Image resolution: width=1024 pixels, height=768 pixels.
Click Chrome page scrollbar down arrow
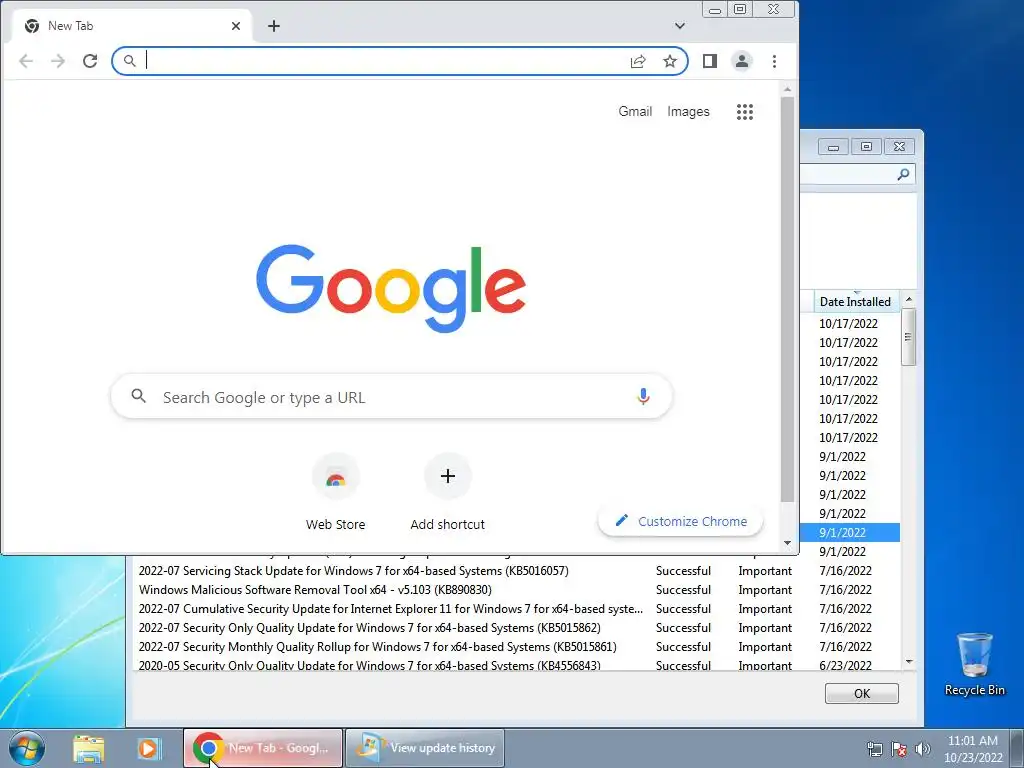click(x=787, y=543)
